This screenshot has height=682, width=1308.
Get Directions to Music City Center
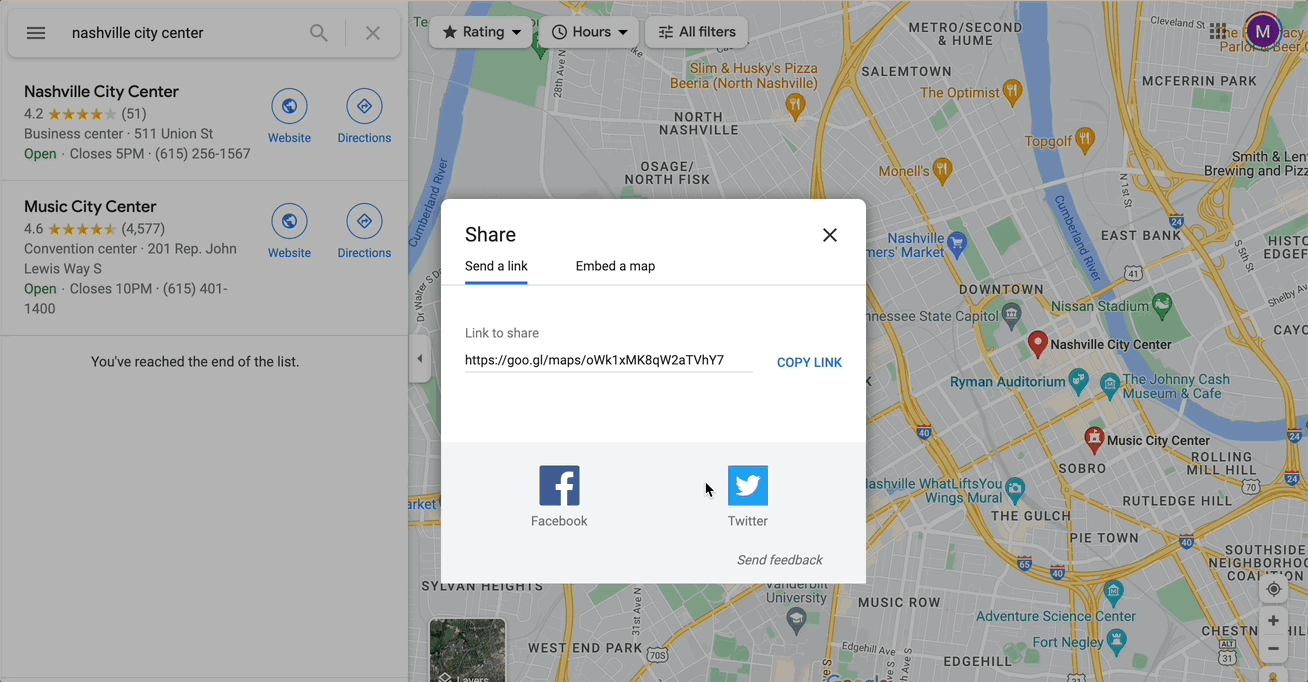click(364, 221)
